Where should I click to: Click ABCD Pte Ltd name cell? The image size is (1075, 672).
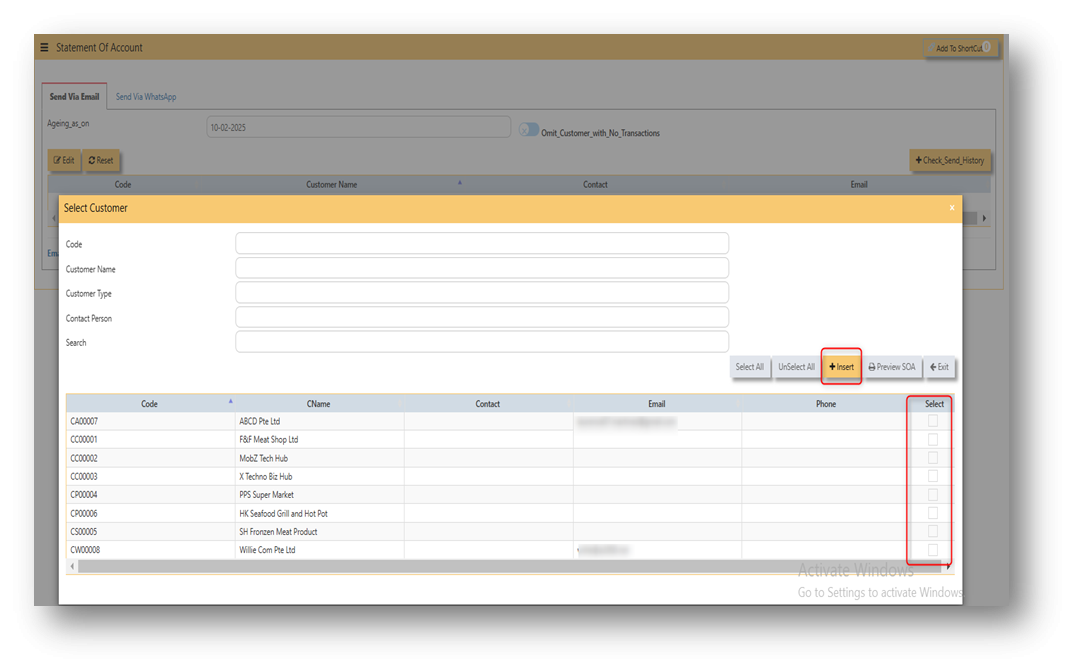point(319,421)
